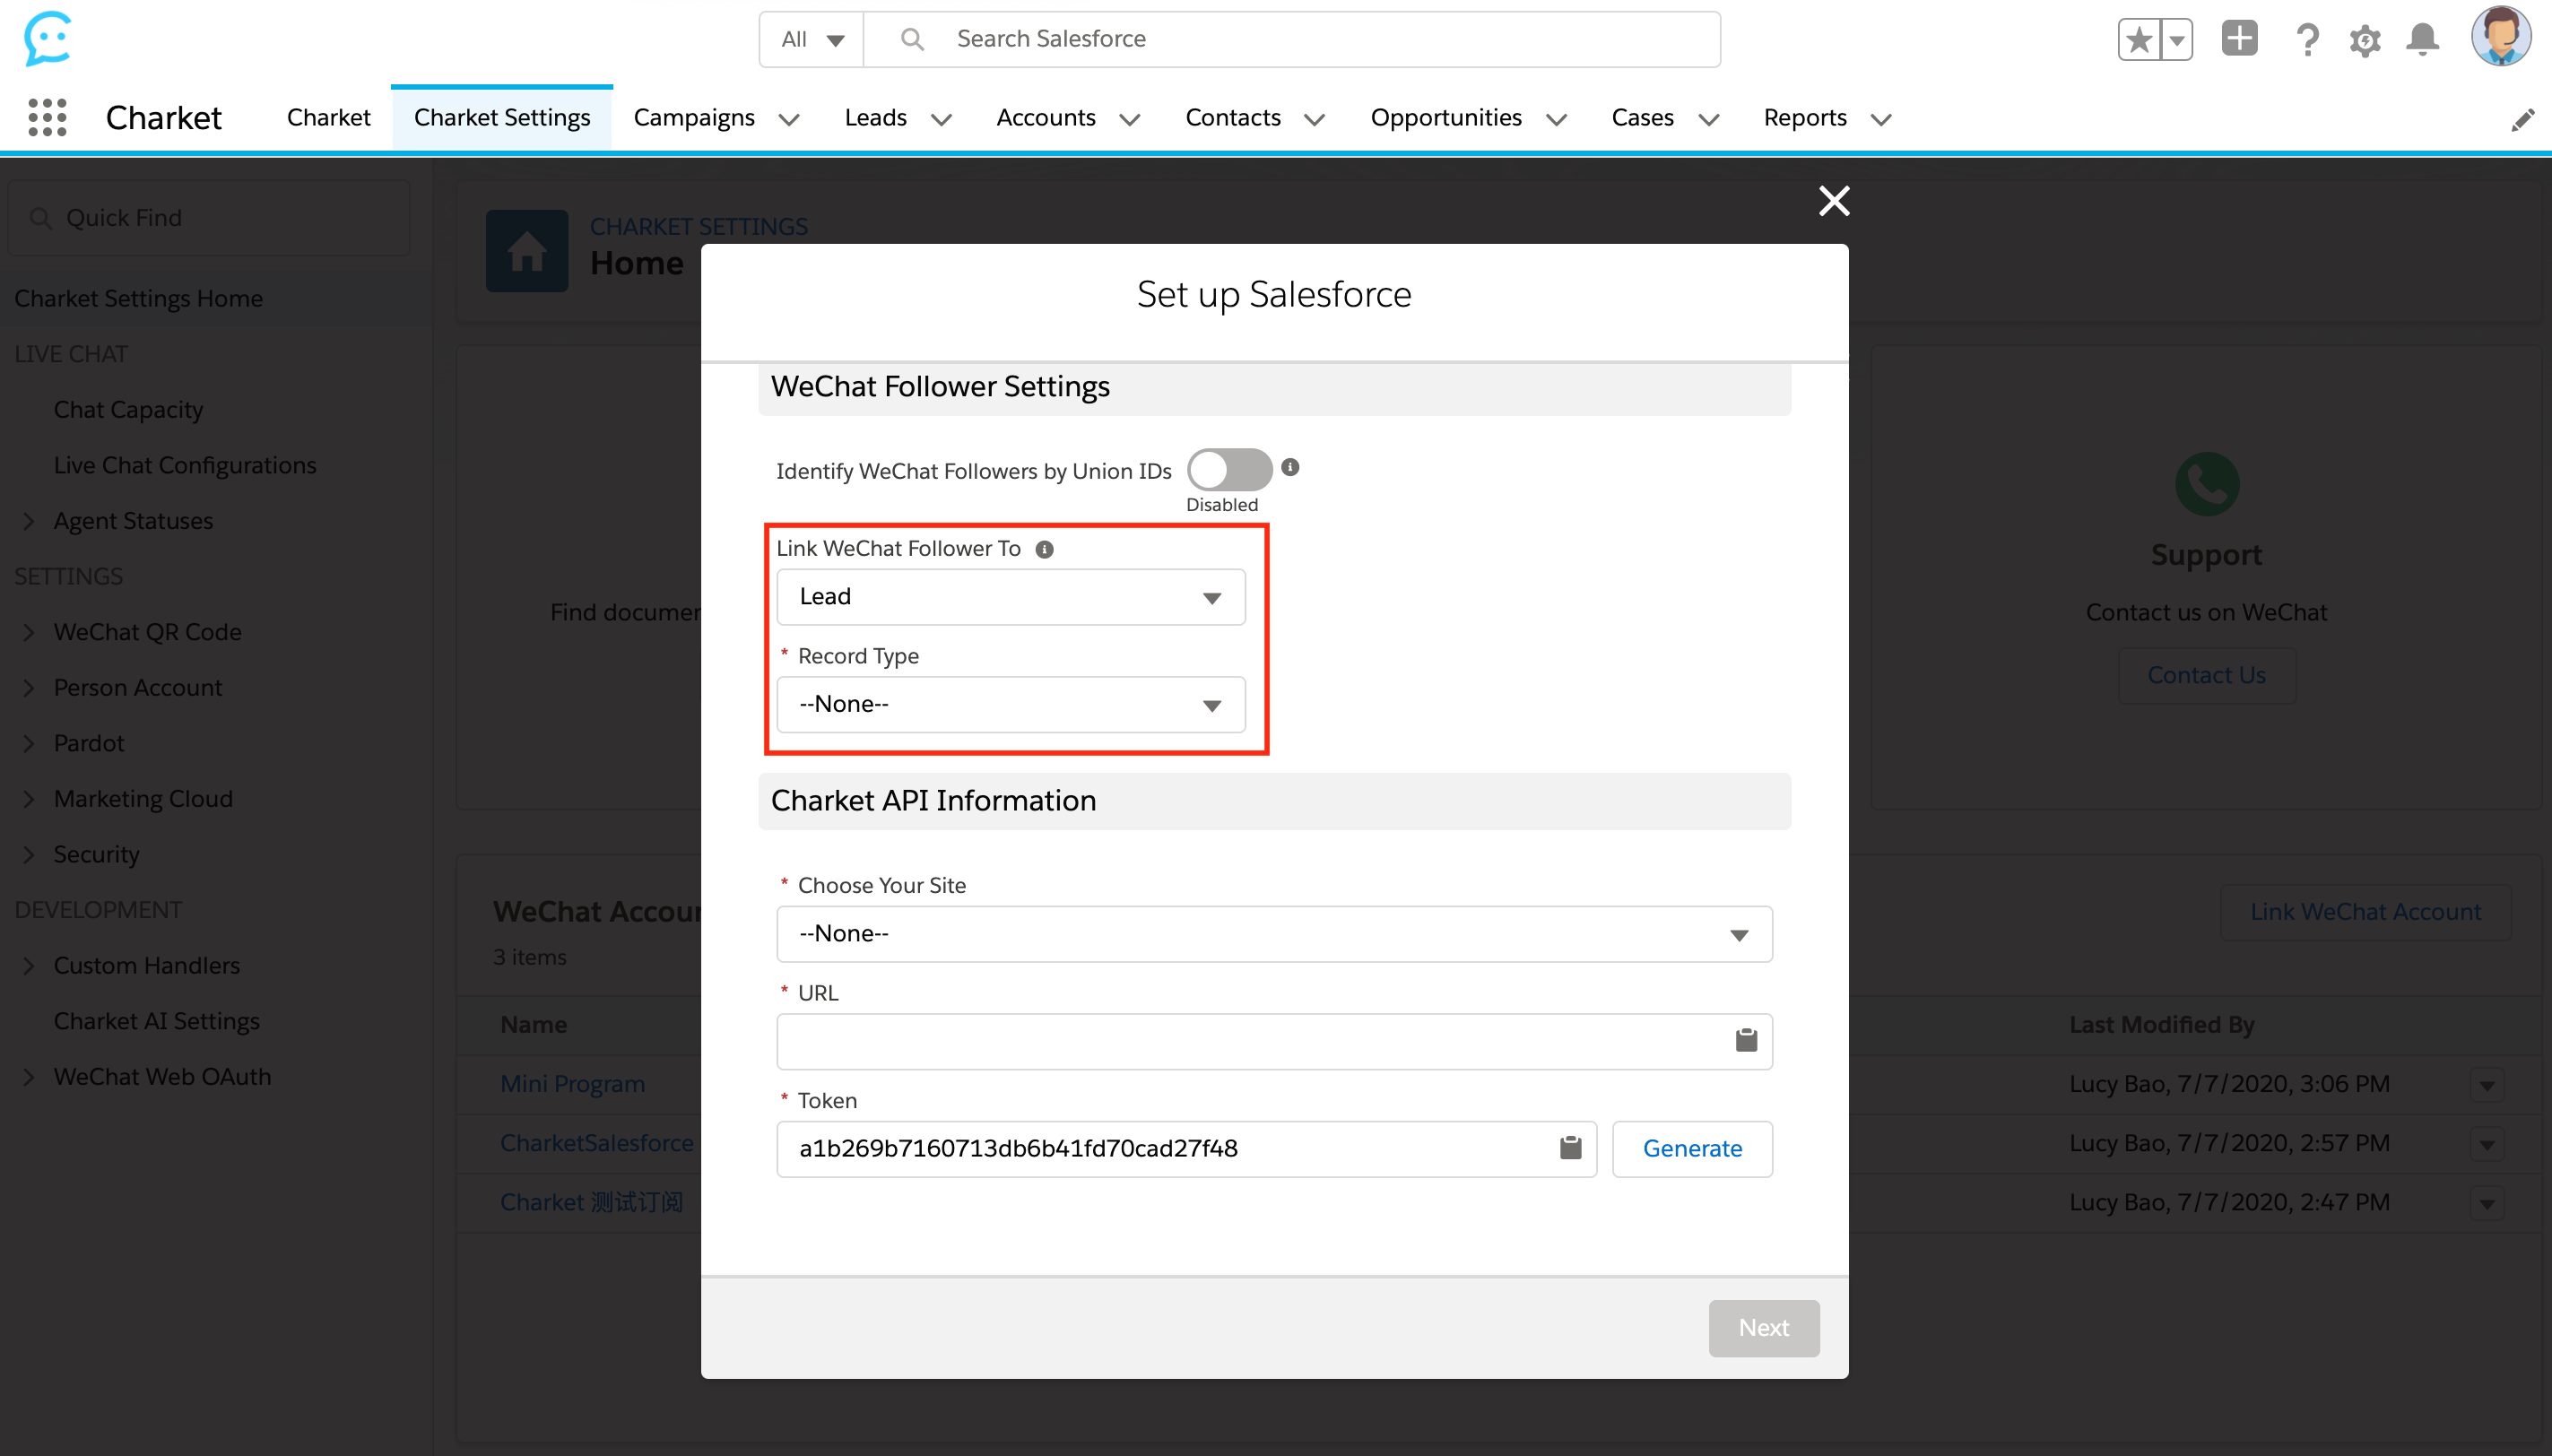The image size is (2552, 1456).
Task: Copy URL with the clipboard icon
Action: 1746,1041
